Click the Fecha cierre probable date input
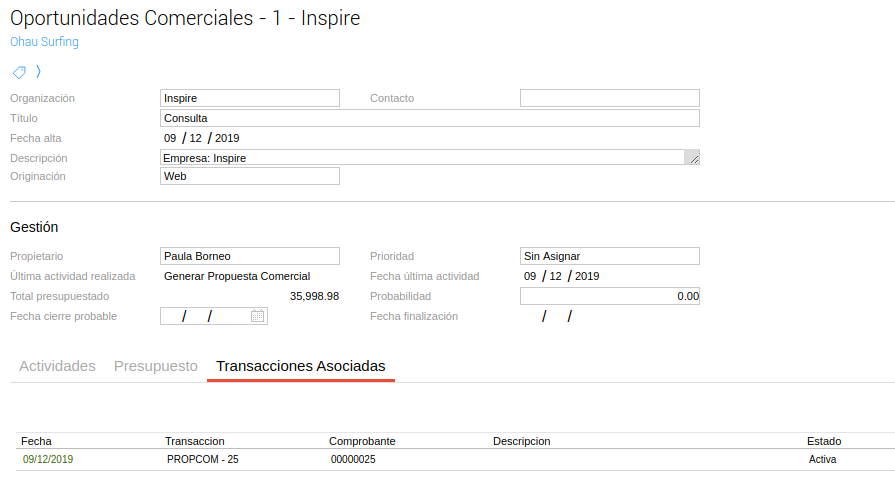Screen dimensions: 895x487 coord(205,316)
